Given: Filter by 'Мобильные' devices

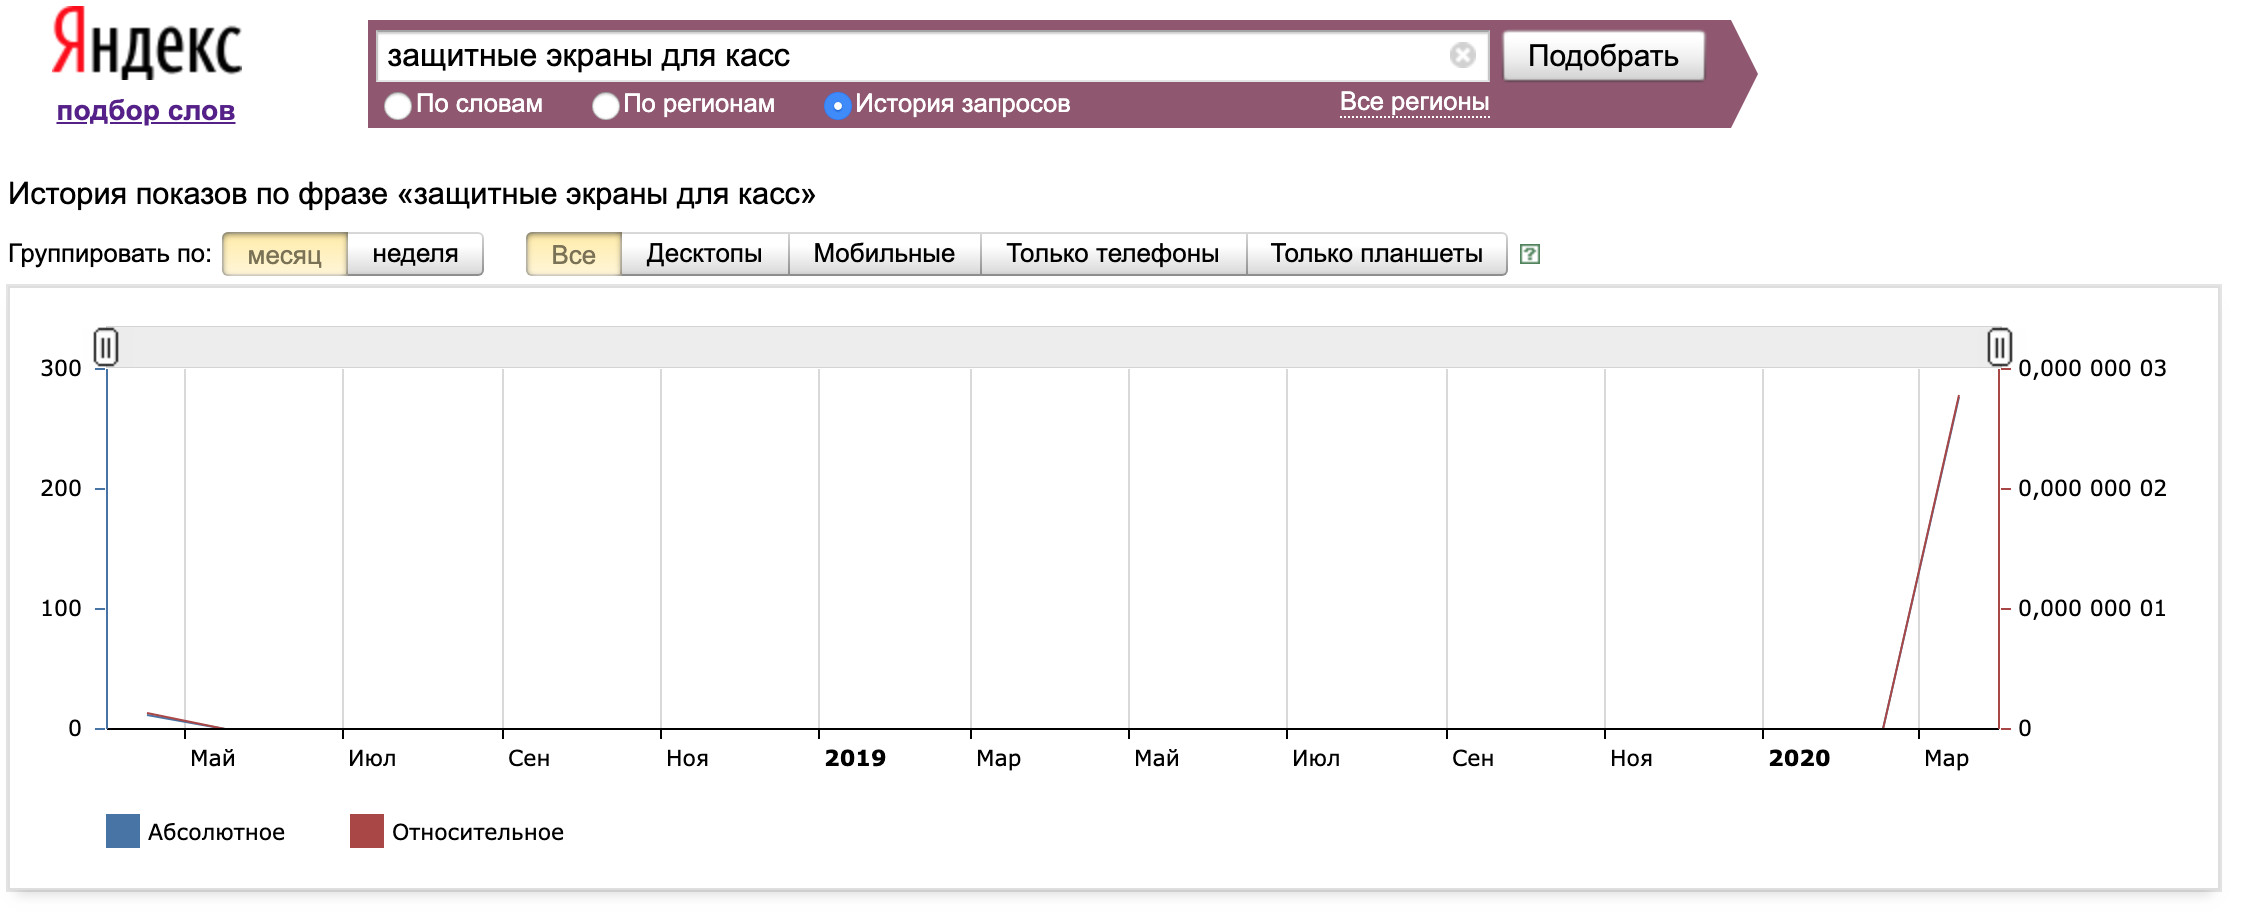Looking at the screenshot, I should coord(884,254).
